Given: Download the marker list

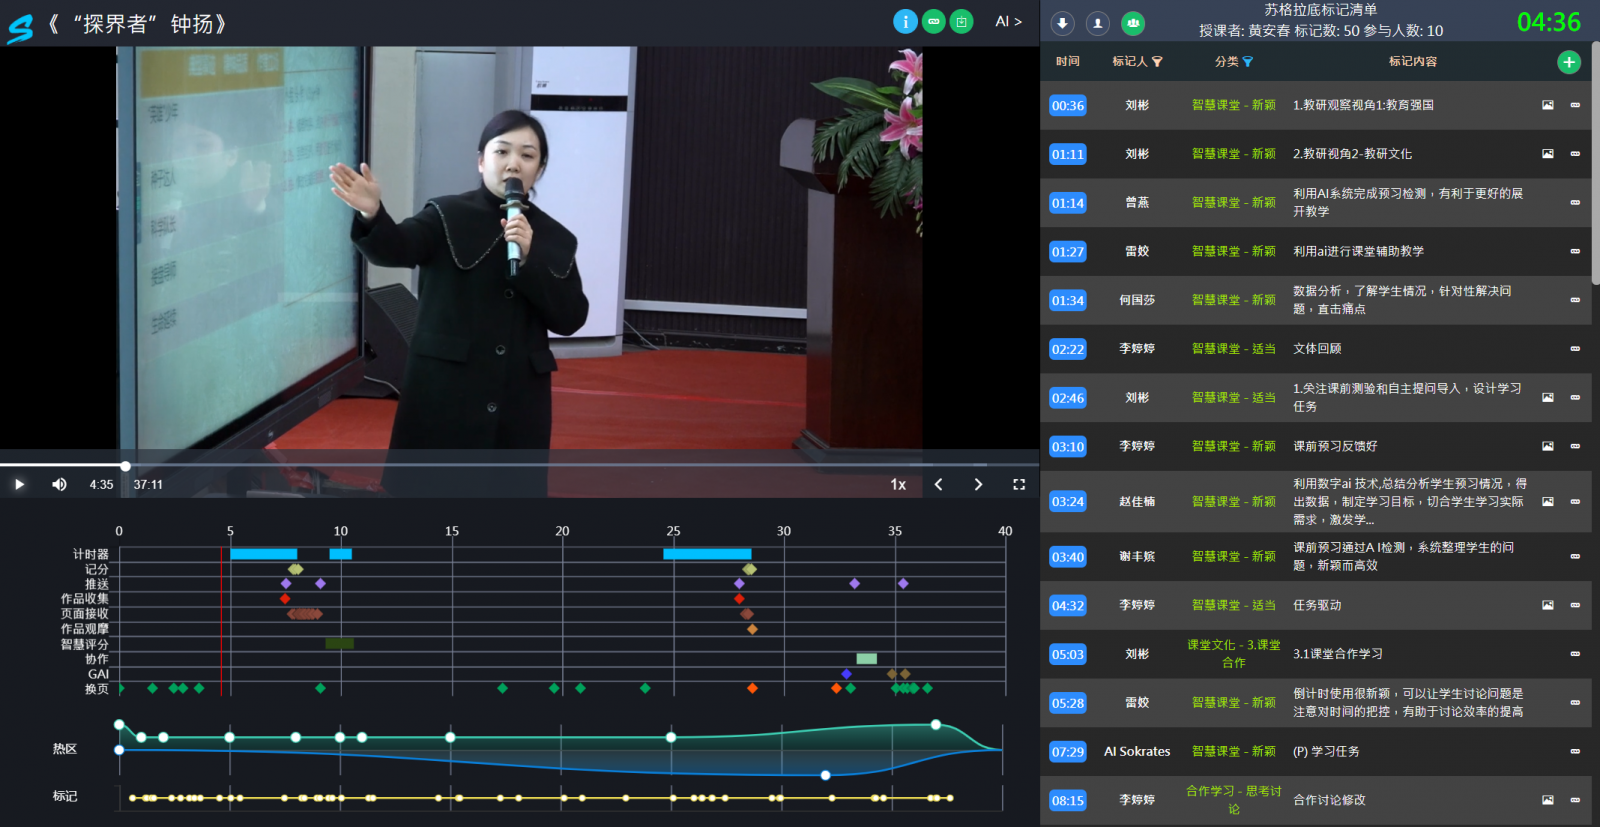Looking at the screenshot, I should click(x=1062, y=23).
